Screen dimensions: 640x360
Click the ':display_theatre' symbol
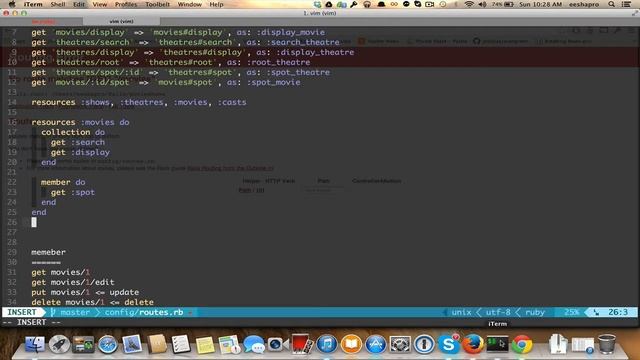coord(315,52)
